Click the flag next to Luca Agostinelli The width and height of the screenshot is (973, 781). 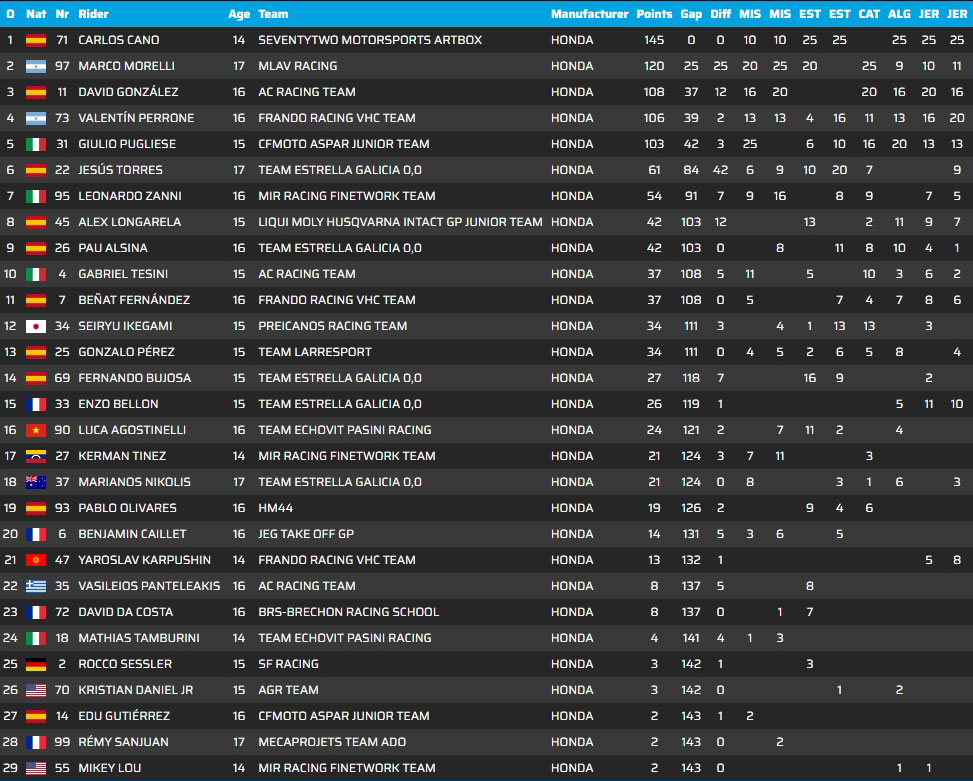click(36, 430)
